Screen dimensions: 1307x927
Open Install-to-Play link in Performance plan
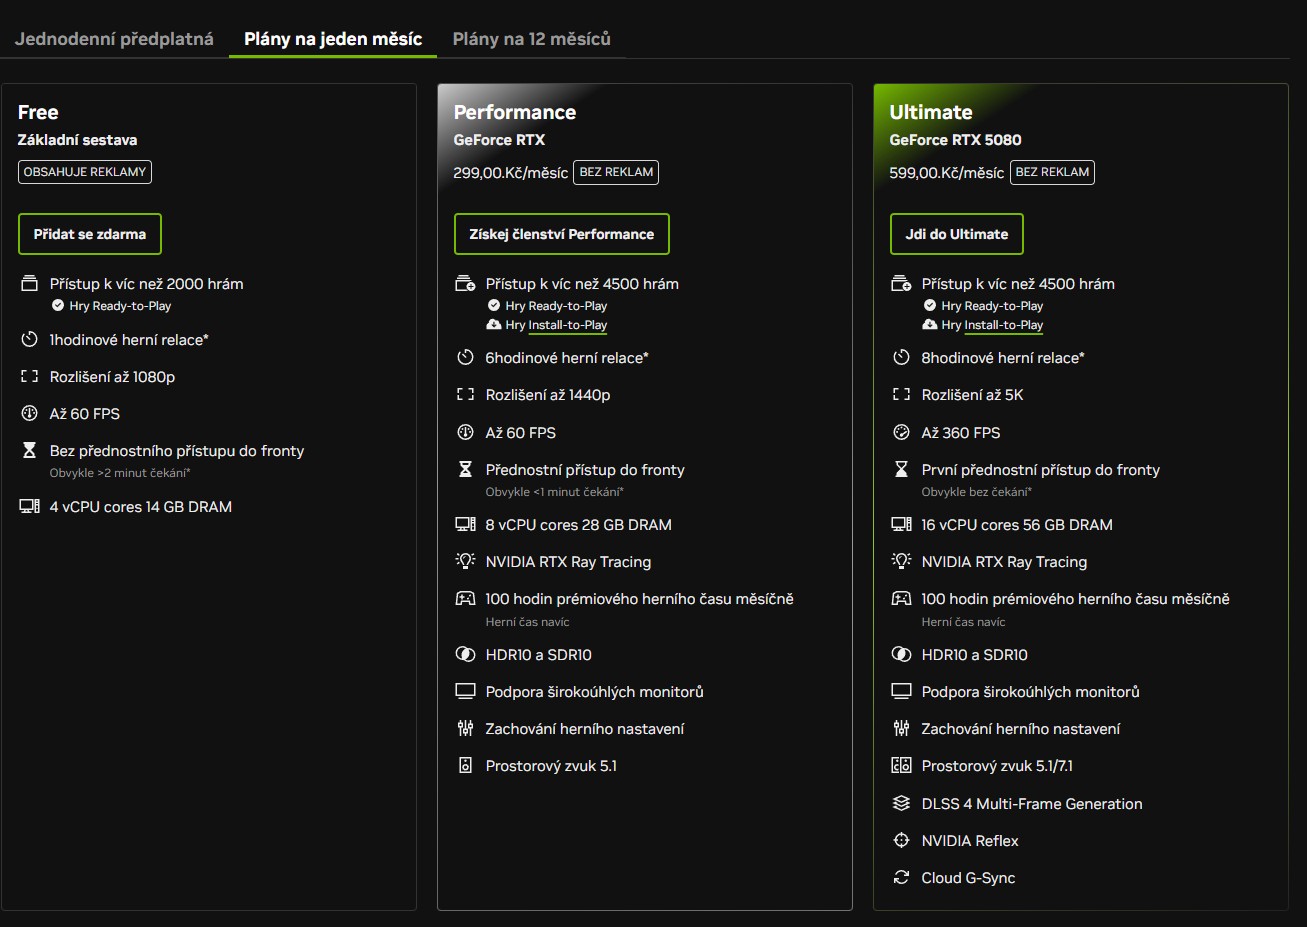pos(568,325)
